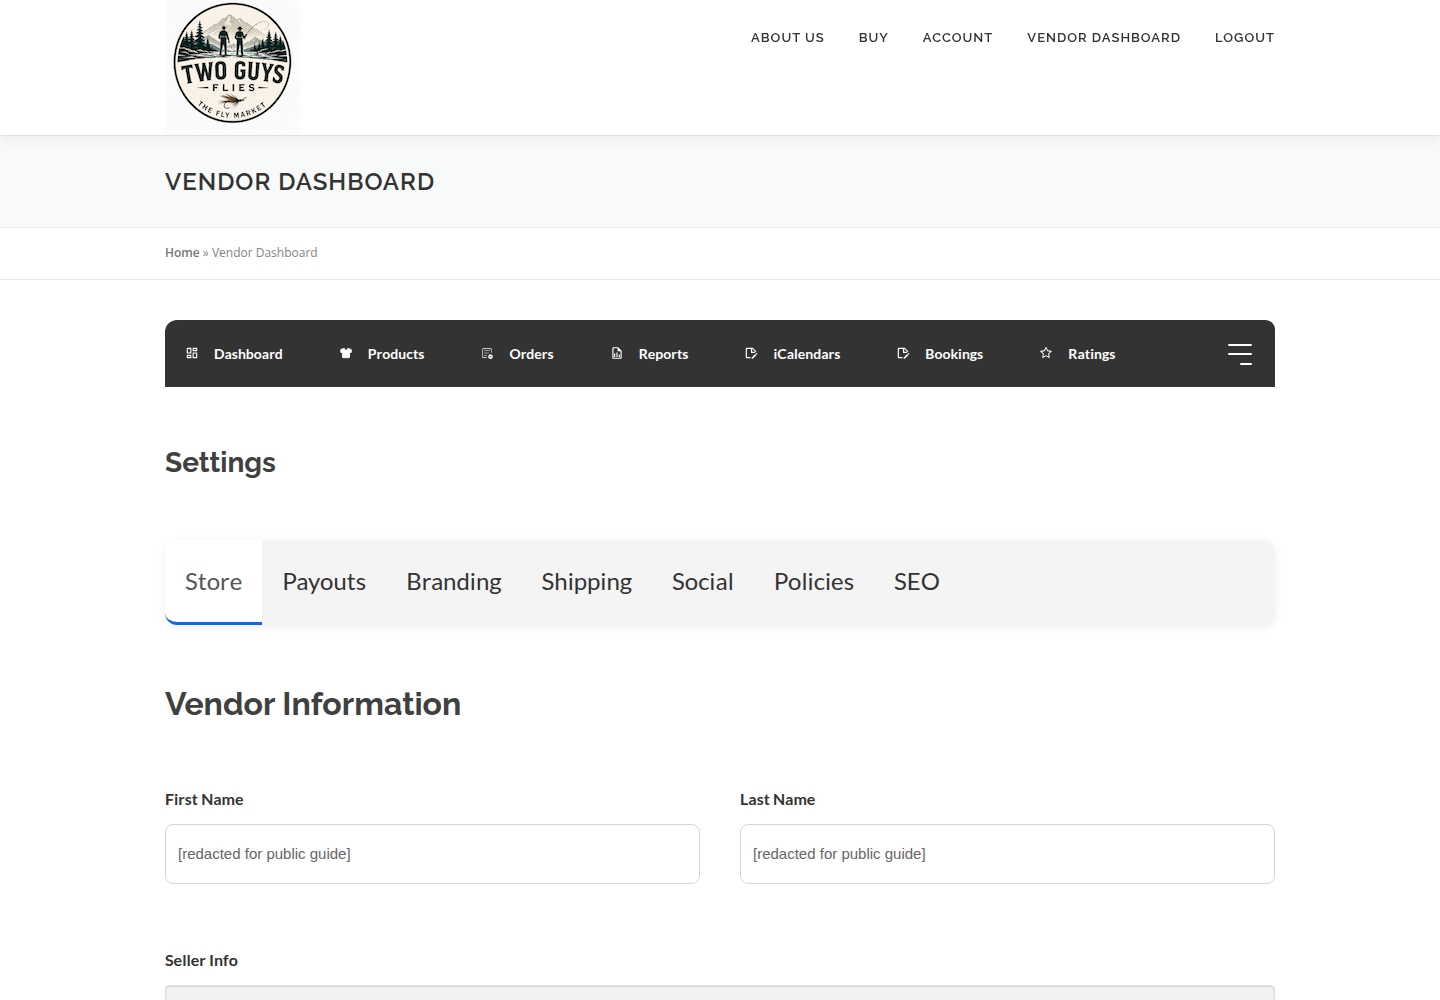
Task: Click the Reports document icon
Action: click(617, 353)
